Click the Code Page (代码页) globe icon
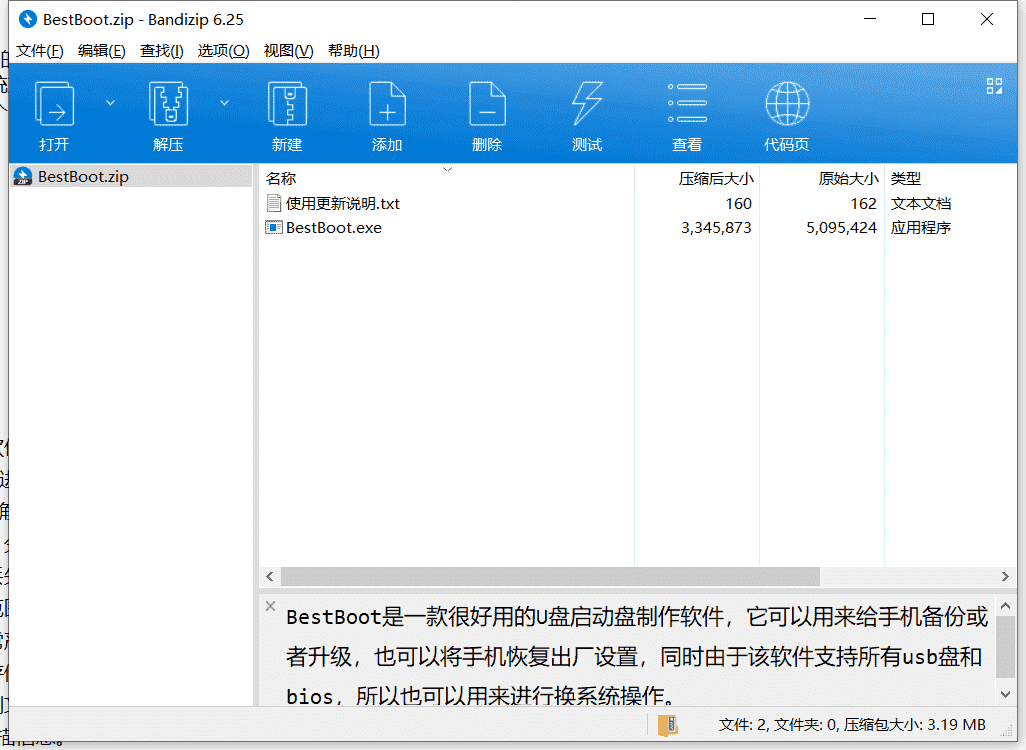1026x750 pixels. 787,103
